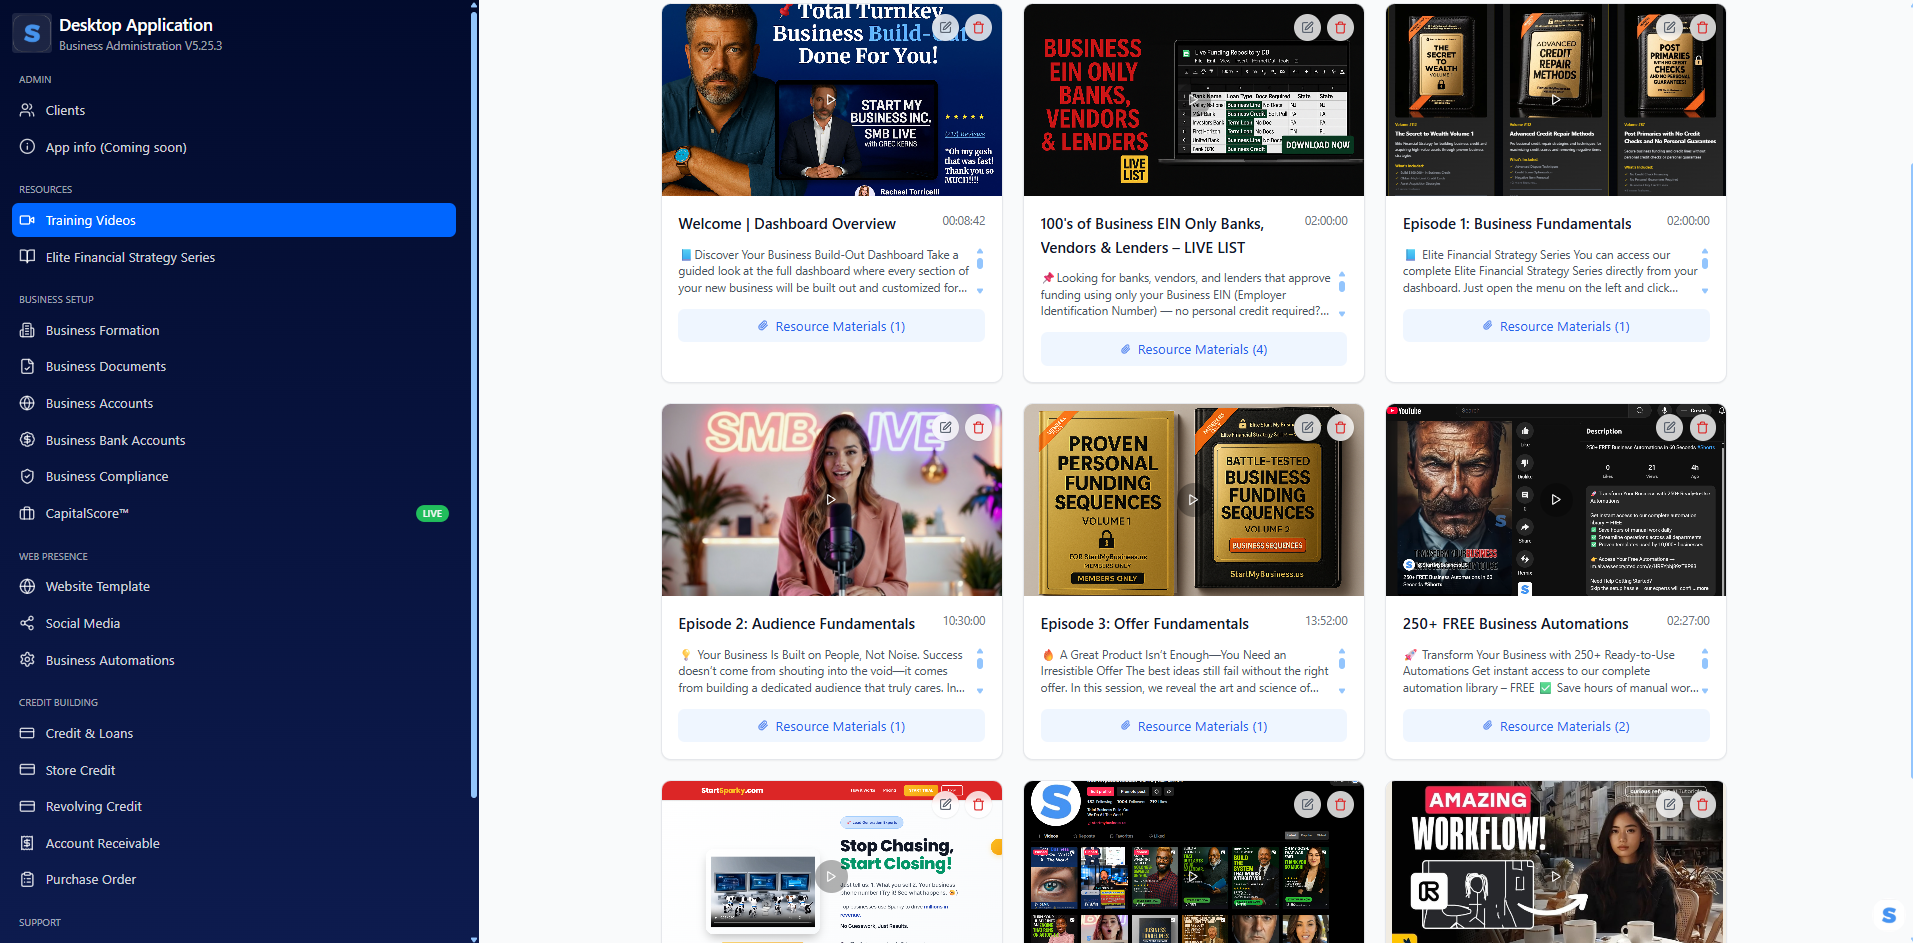This screenshot has width=1913, height=943.
Task: Edit the 250+ FREE Business Automations video
Action: pyautogui.click(x=1669, y=428)
